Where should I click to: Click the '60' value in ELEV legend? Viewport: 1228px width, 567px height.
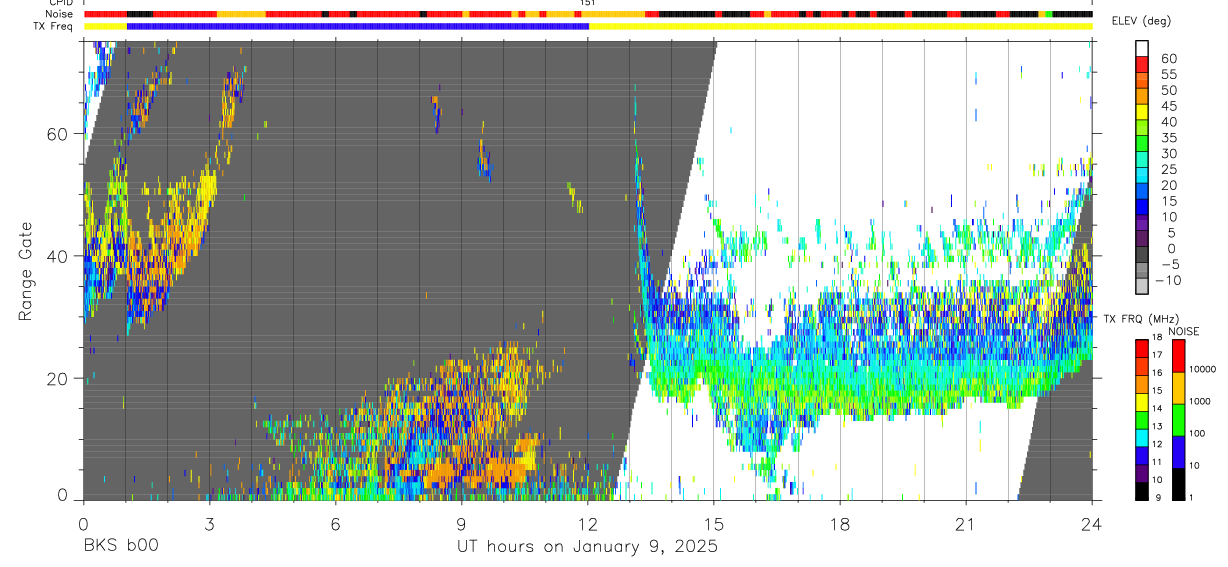click(1167, 58)
